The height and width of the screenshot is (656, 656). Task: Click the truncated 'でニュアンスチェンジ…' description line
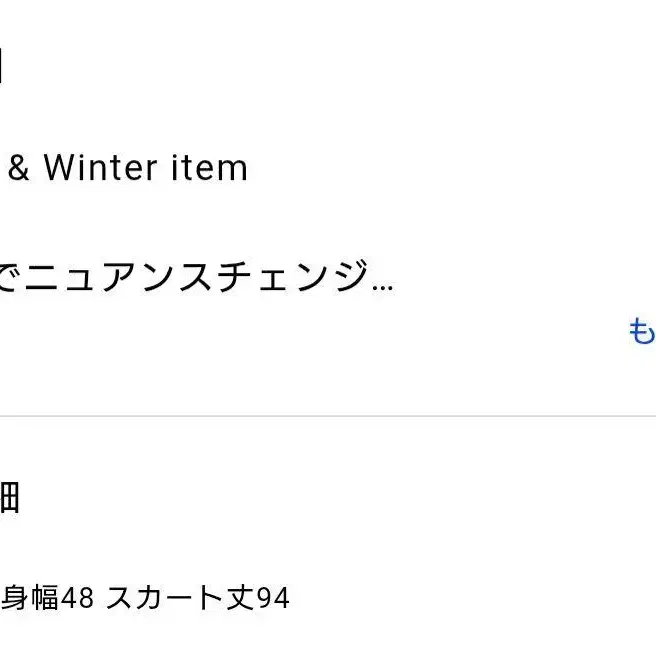(196, 276)
